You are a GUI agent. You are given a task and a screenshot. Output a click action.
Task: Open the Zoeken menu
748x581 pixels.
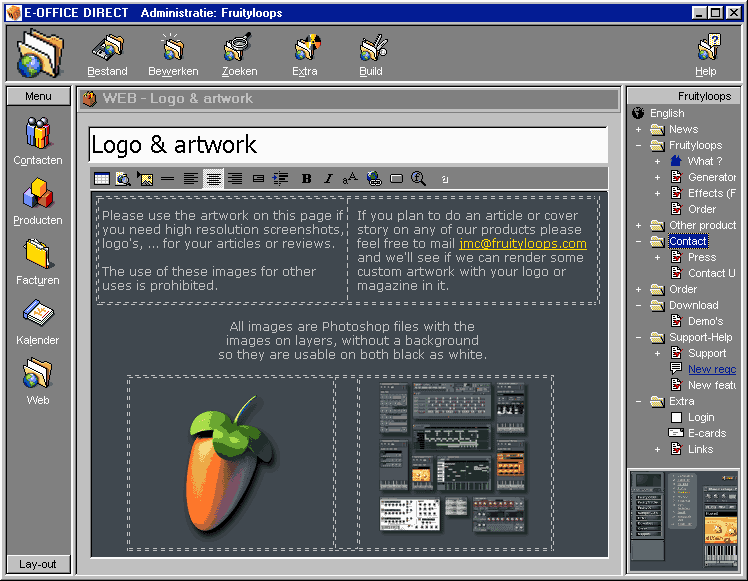point(239,55)
